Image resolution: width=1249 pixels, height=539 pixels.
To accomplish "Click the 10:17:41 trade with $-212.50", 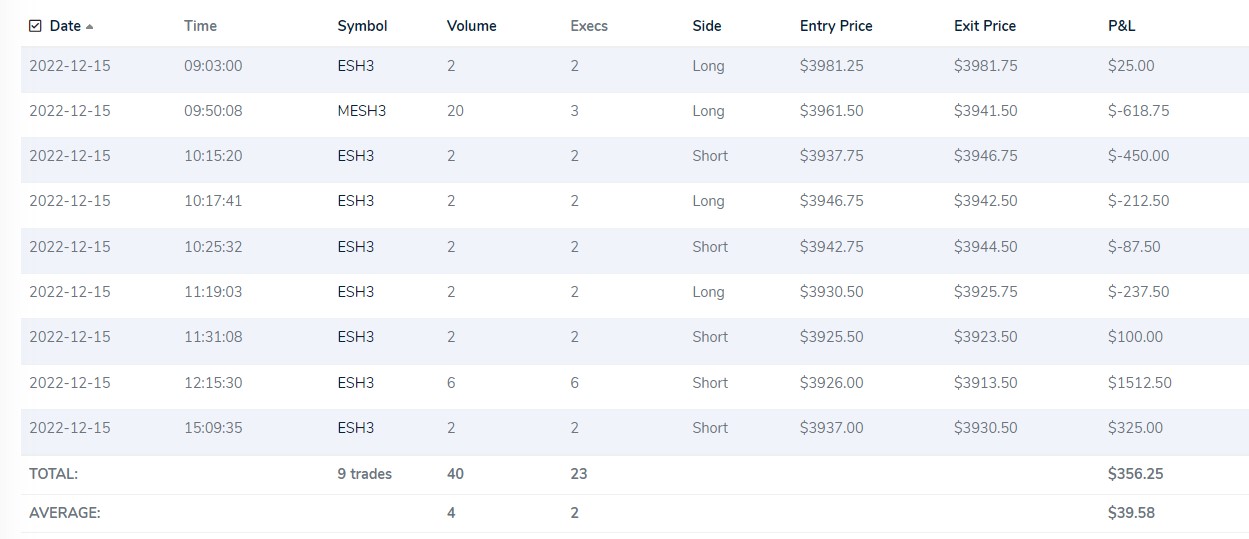I will (634, 201).
